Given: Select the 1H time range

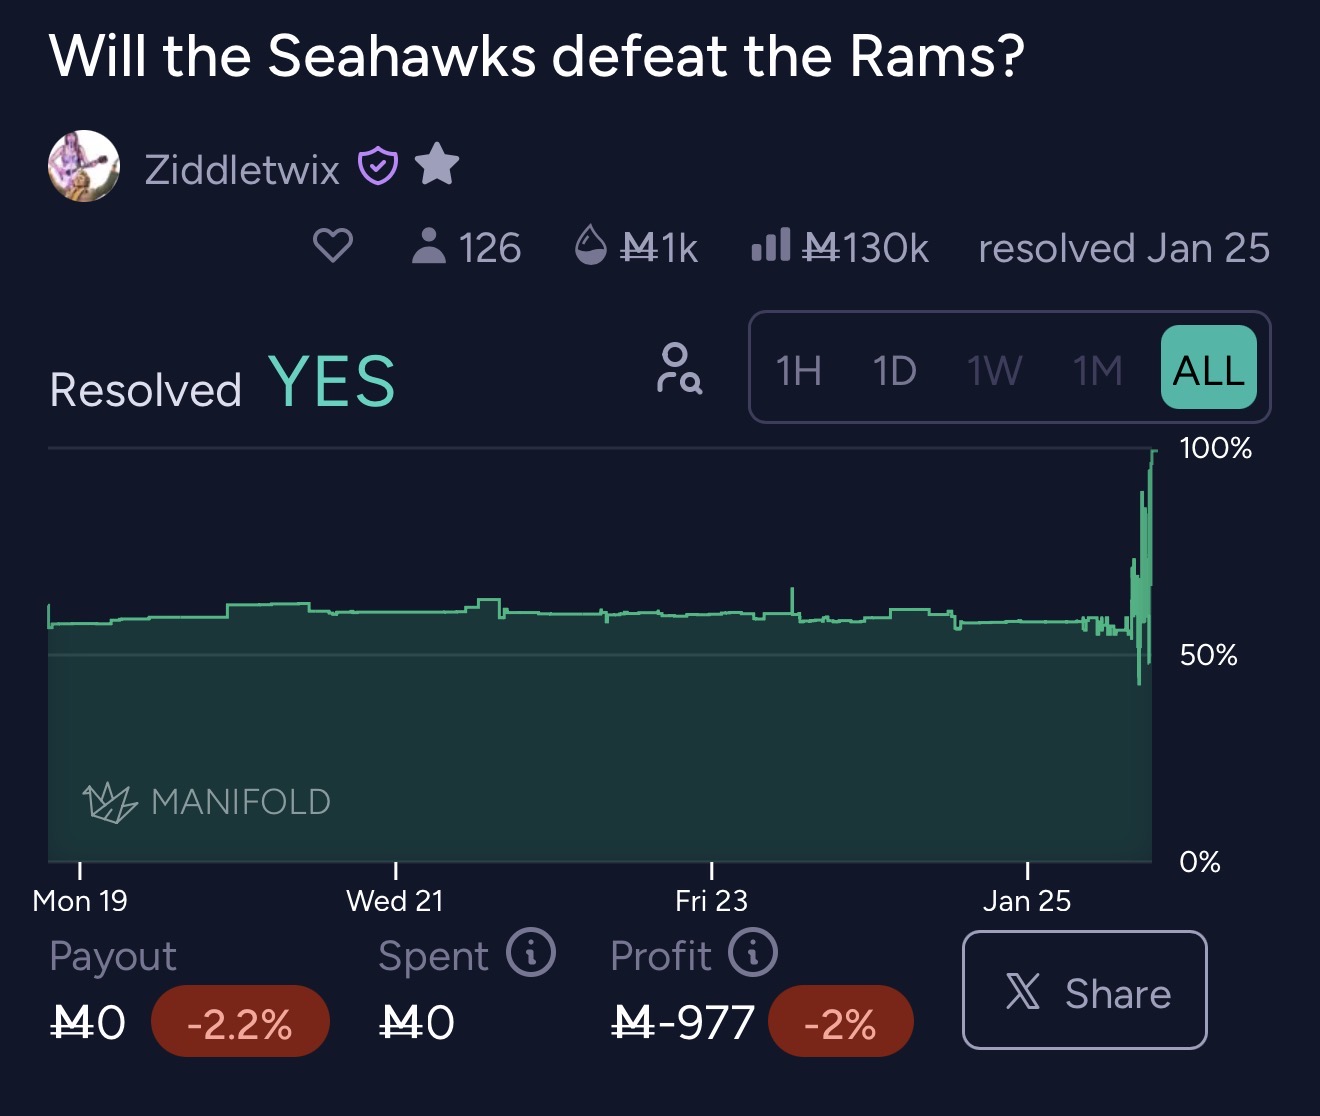Looking at the screenshot, I should [799, 370].
